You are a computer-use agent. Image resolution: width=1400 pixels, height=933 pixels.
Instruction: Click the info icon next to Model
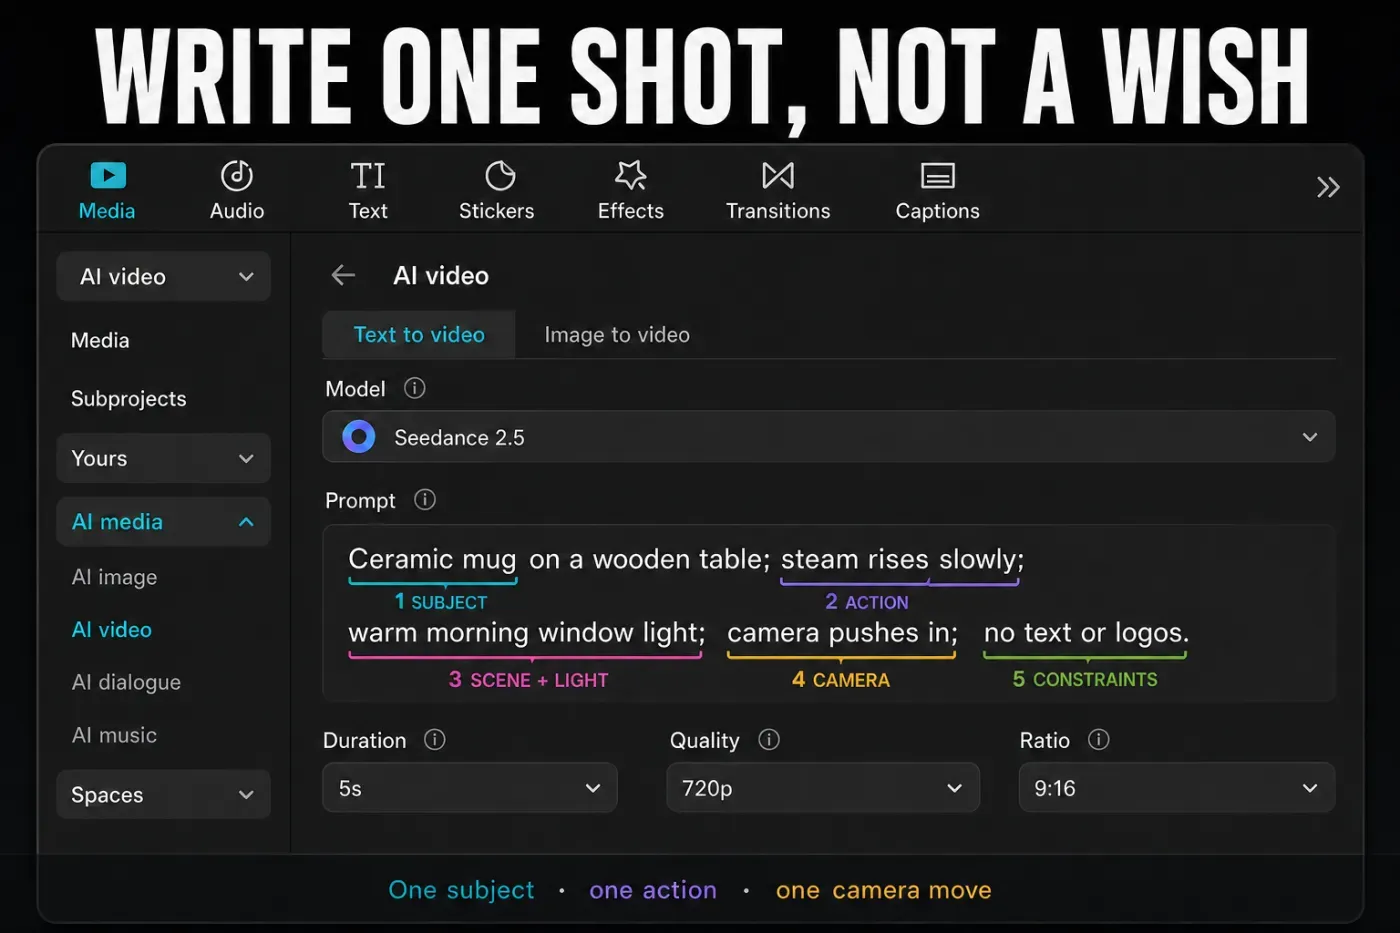click(414, 388)
